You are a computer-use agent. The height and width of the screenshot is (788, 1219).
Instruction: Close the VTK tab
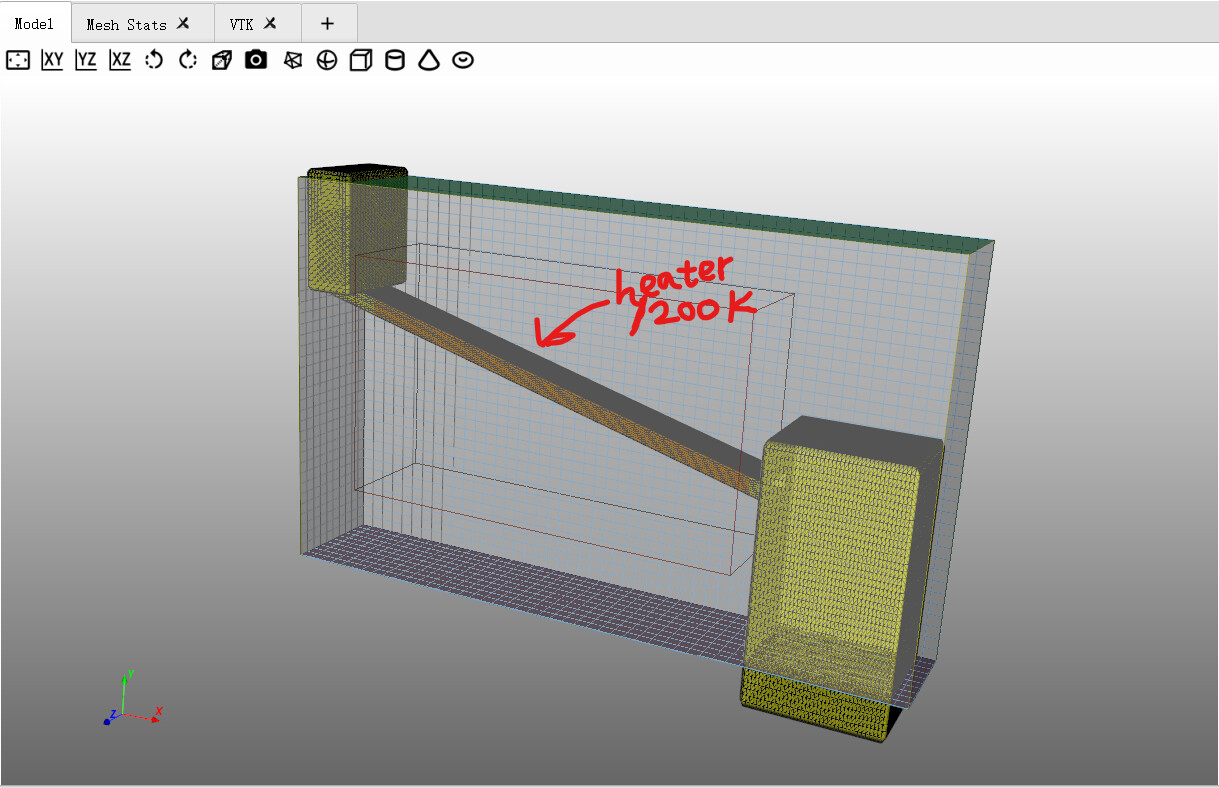coord(270,24)
